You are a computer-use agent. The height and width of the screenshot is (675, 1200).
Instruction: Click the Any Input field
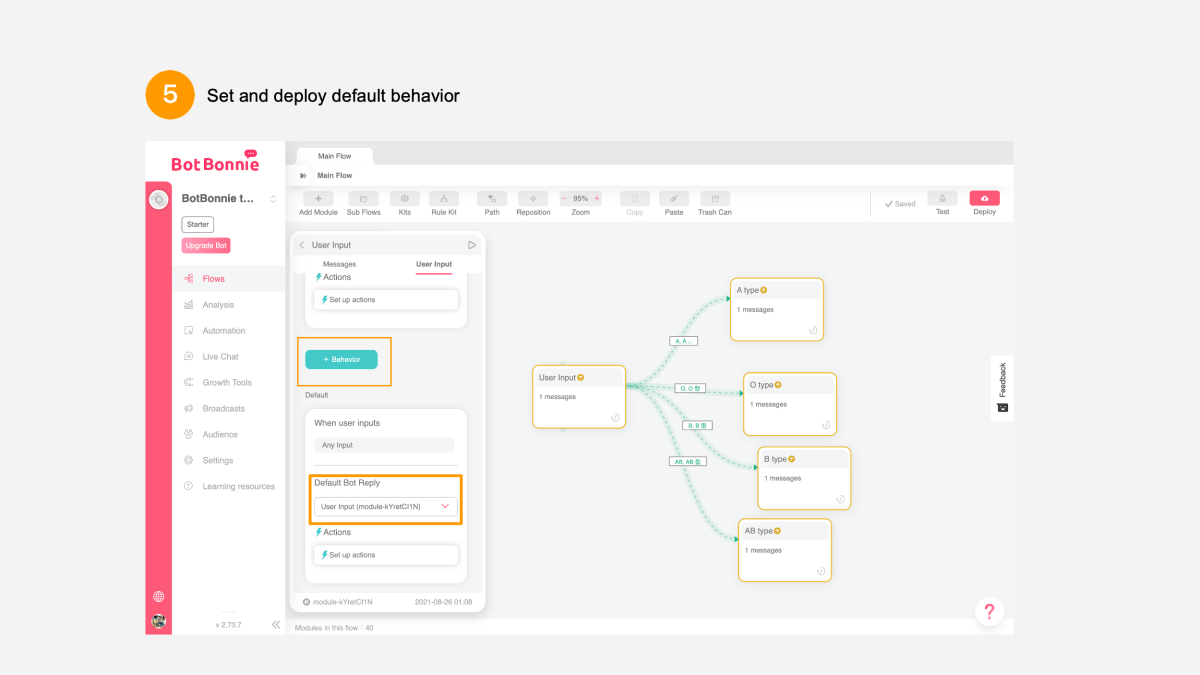point(384,445)
